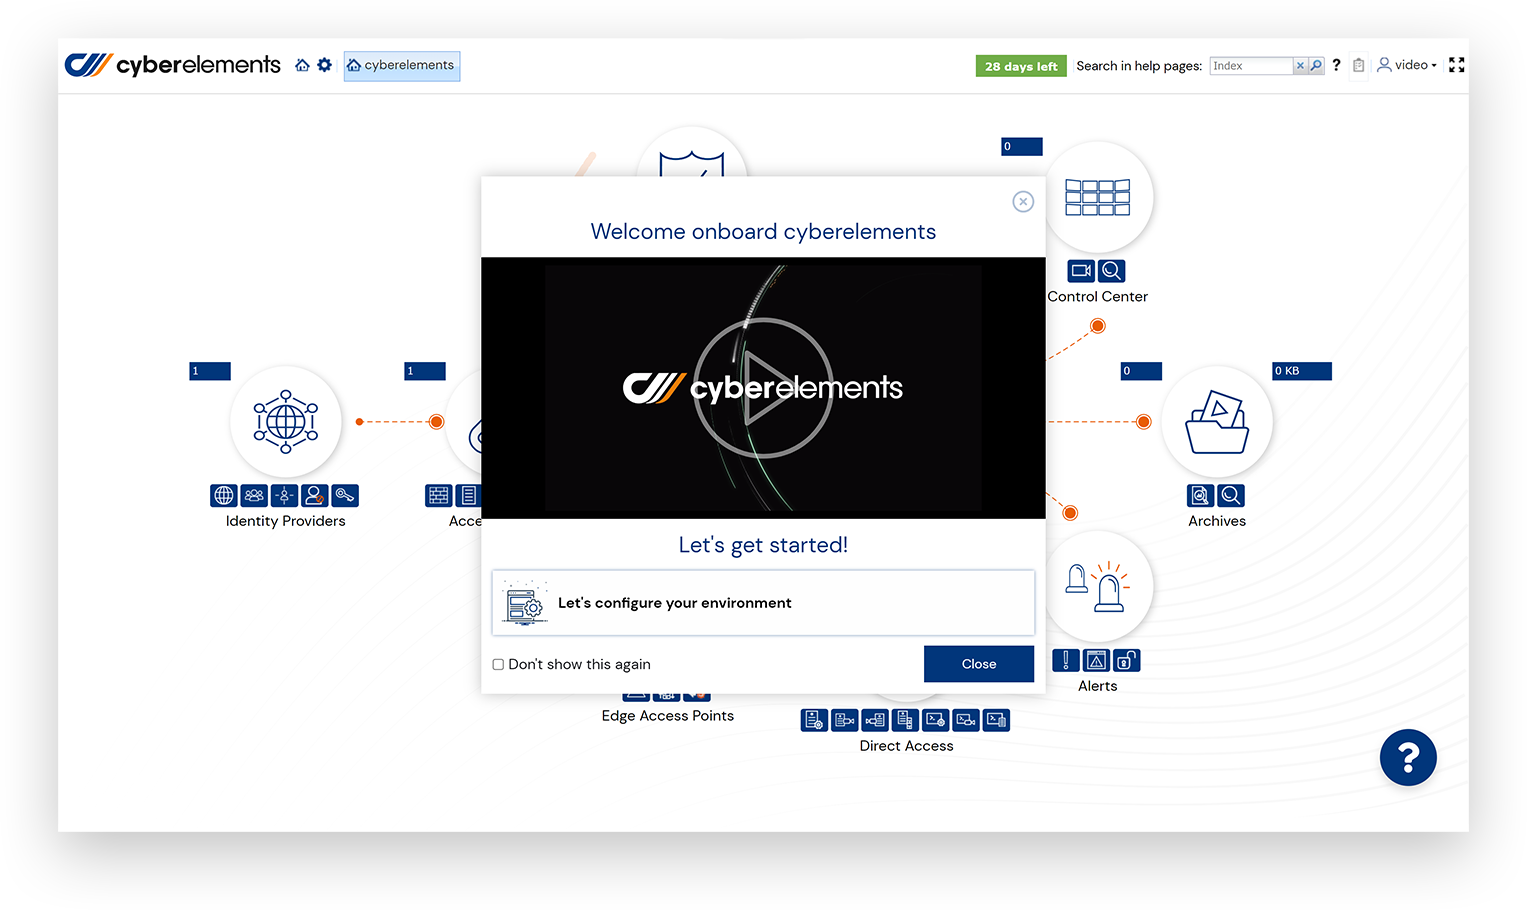The height and width of the screenshot is (910, 1527).
Task: Open the clipboard icon near the help search
Action: click(1358, 64)
